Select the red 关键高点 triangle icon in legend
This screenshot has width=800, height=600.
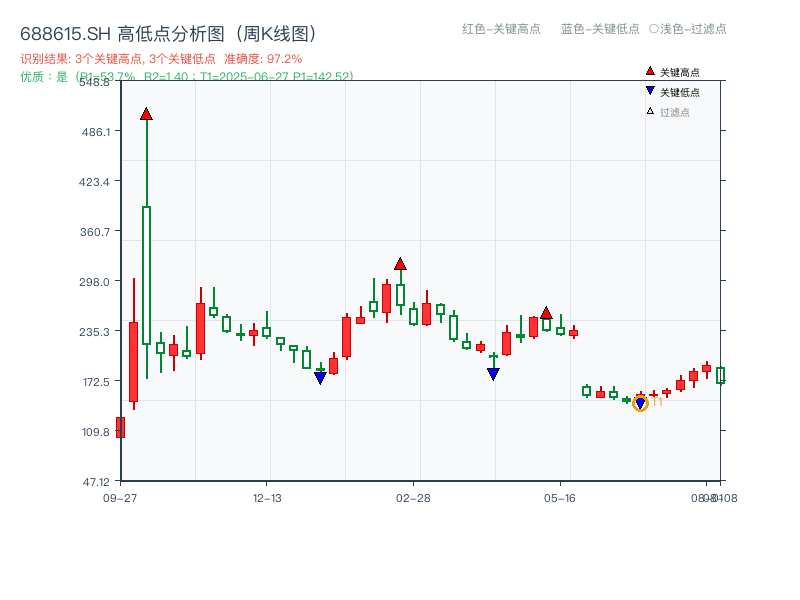(648, 71)
